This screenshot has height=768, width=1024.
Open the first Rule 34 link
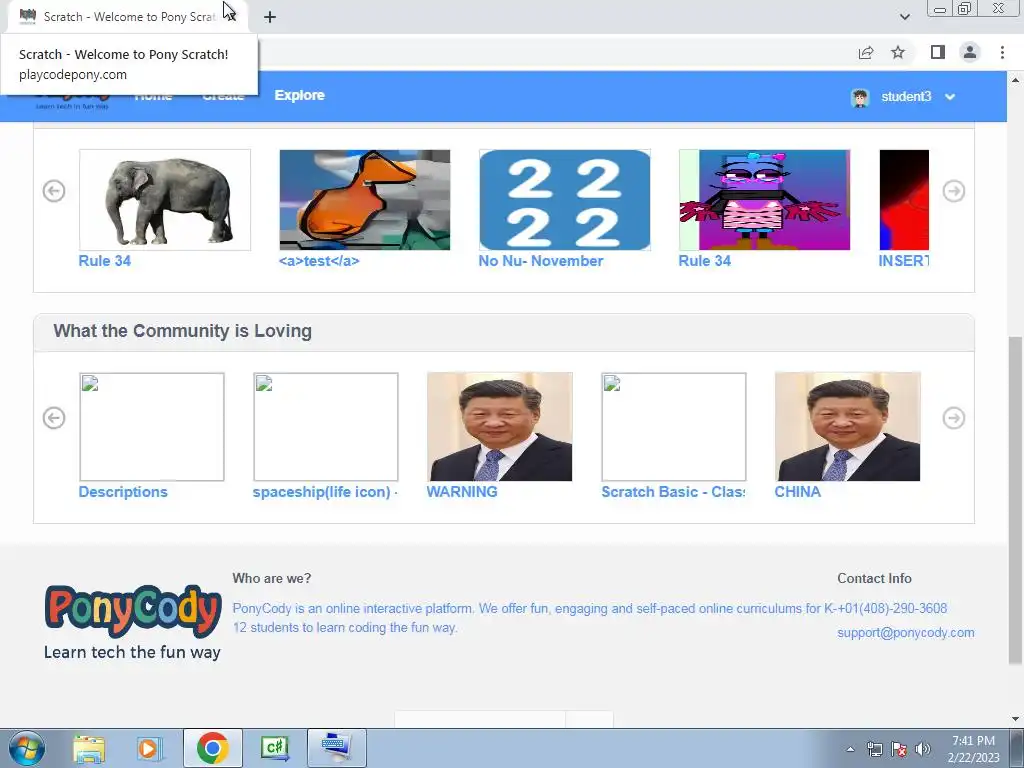104,261
